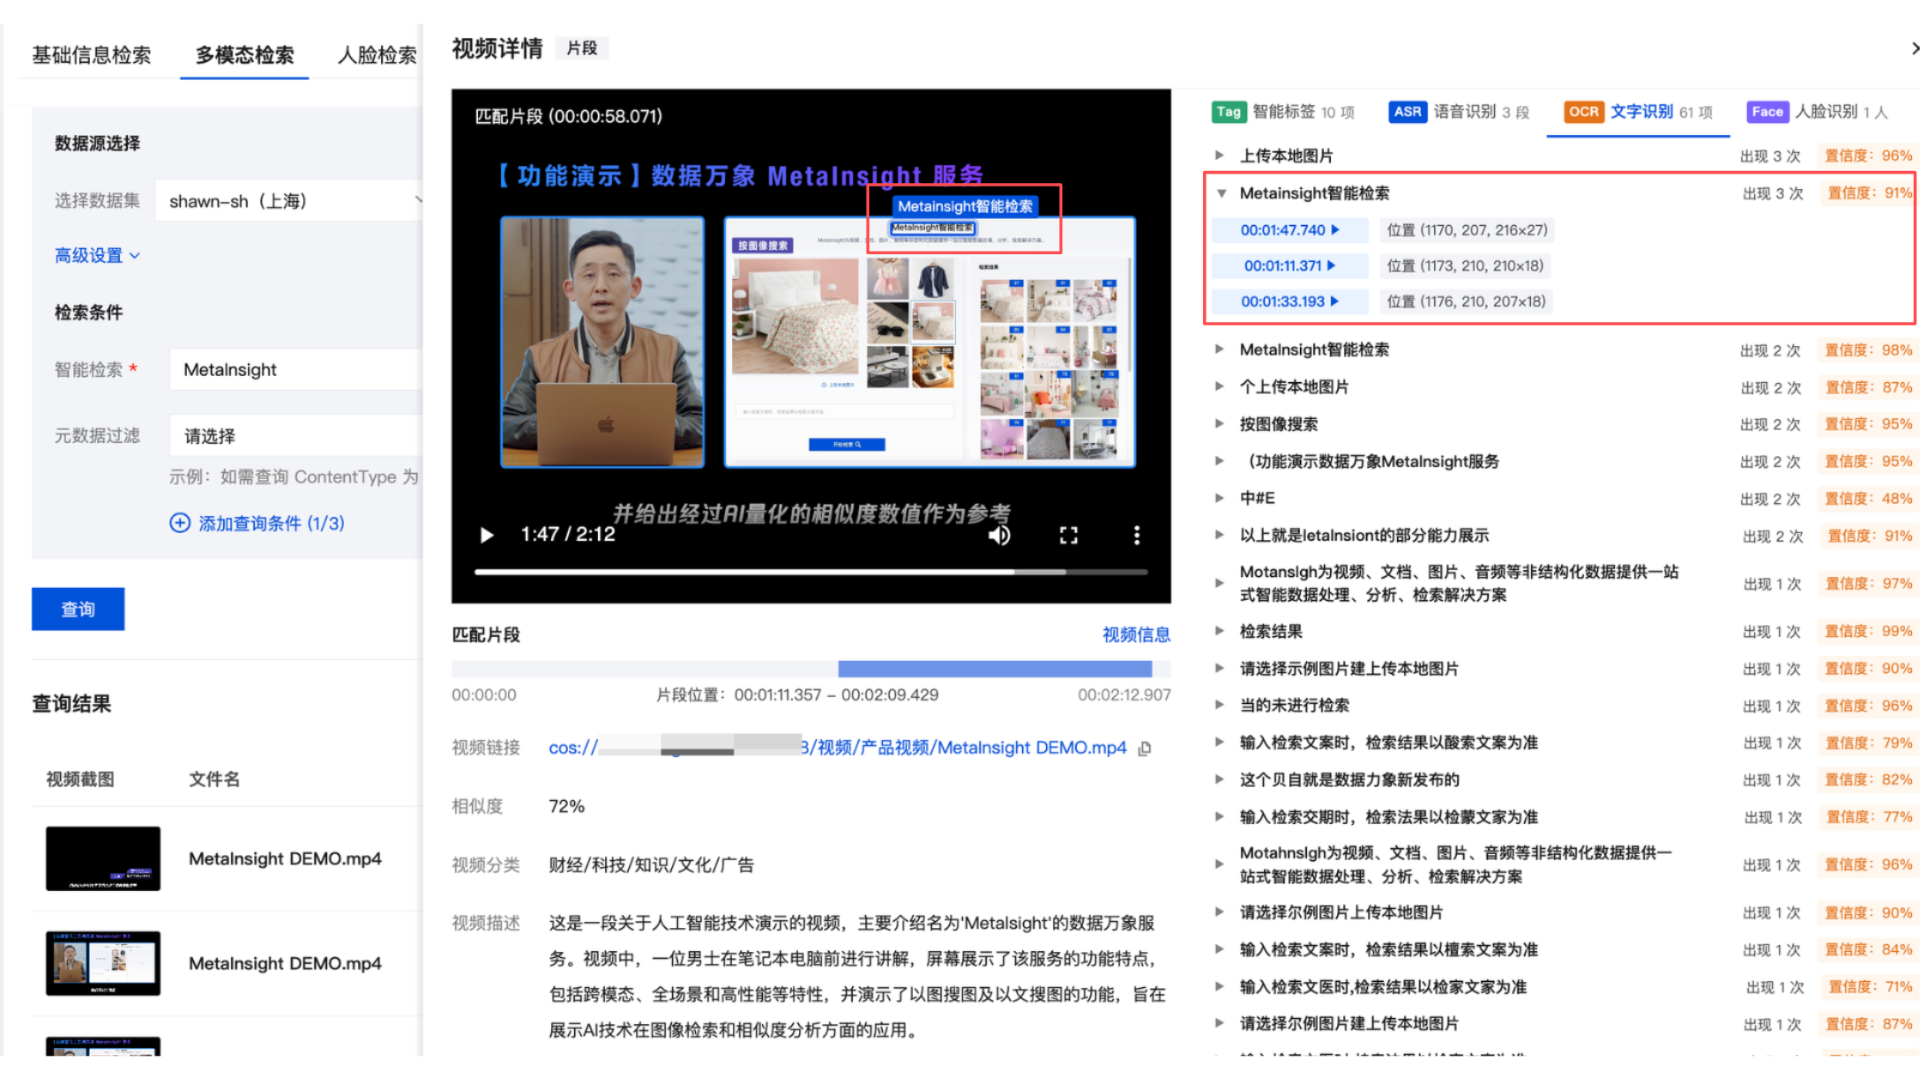Expand the 这个贝自就是数据力象新发布的 row
This screenshot has height=1080, width=1920.
1219,780
